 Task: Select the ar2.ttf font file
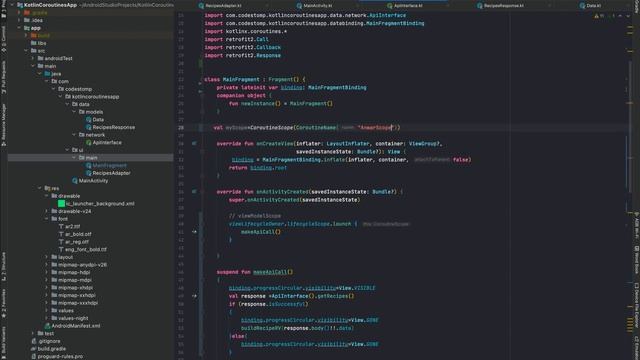tap(69, 227)
